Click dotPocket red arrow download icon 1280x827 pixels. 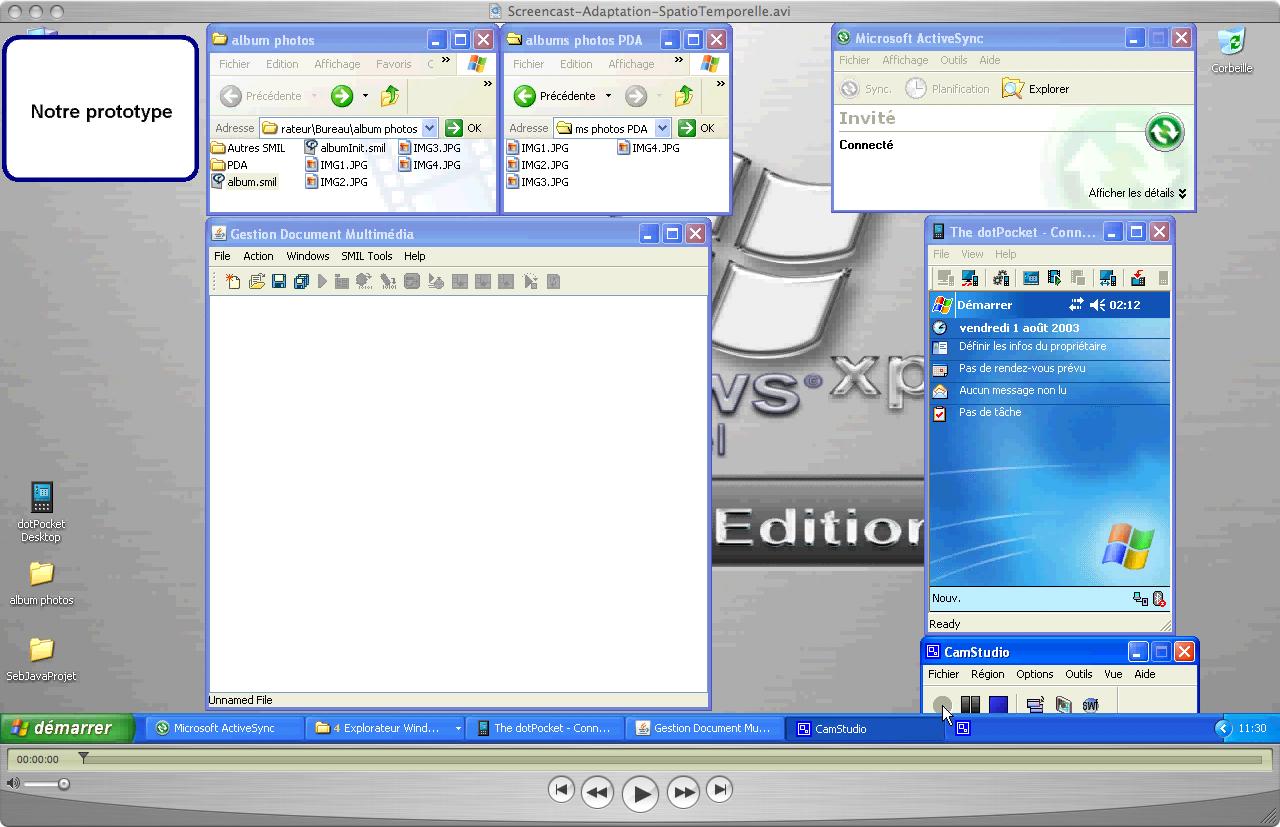click(1138, 278)
